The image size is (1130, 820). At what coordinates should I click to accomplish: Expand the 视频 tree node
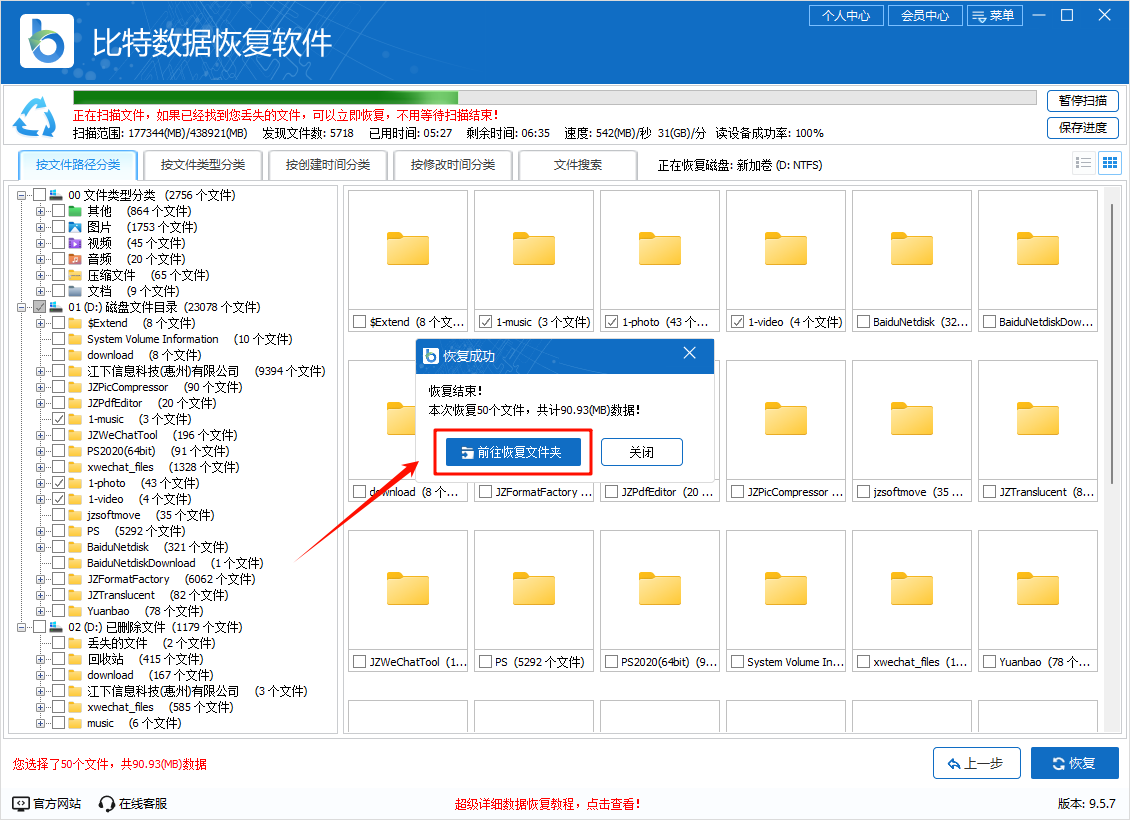tap(40, 243)
